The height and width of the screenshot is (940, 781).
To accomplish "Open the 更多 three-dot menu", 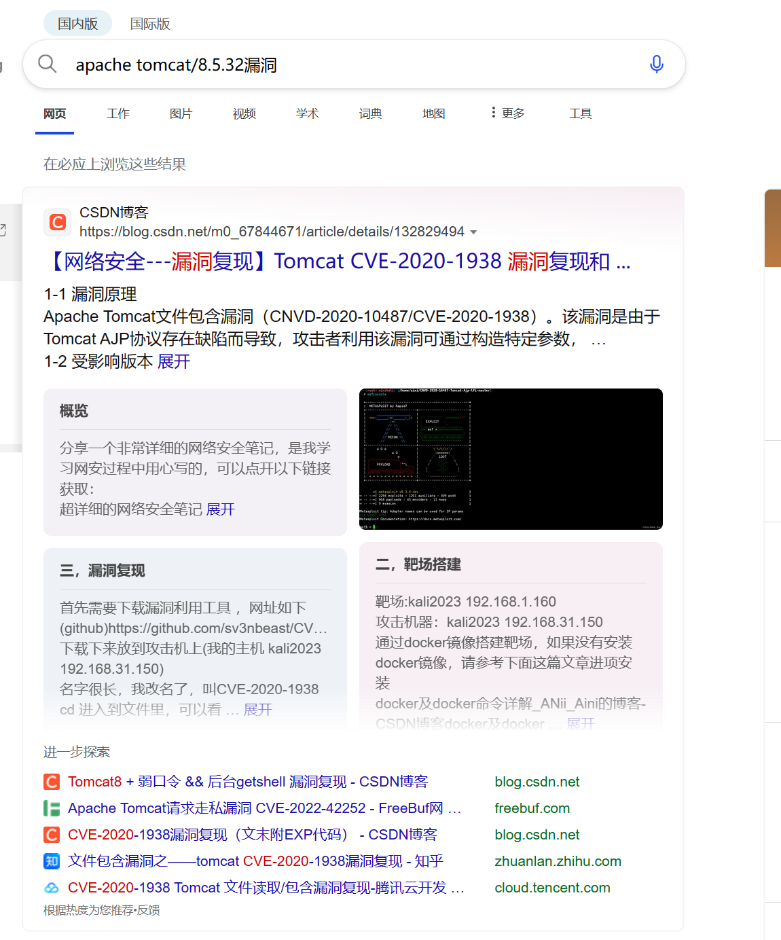I will 507,113.
